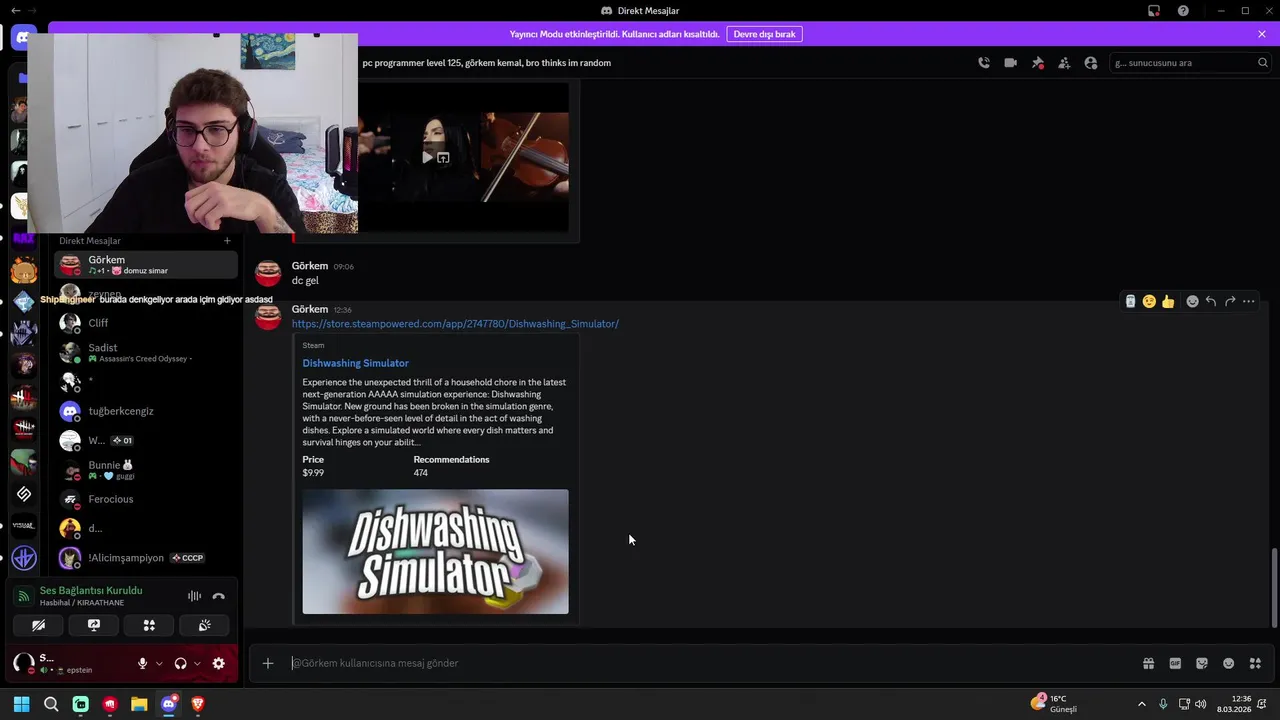The height and width of the screenshot is (720, 1280).
Task: Reply to the Steam link message
Action: 1211,301
